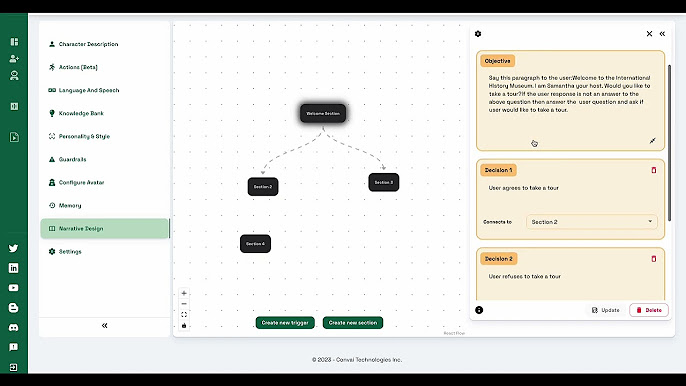This screenshot has width=686, height=386.
Task: Open Actions (Beta) menu
Action: click(105, 67)
